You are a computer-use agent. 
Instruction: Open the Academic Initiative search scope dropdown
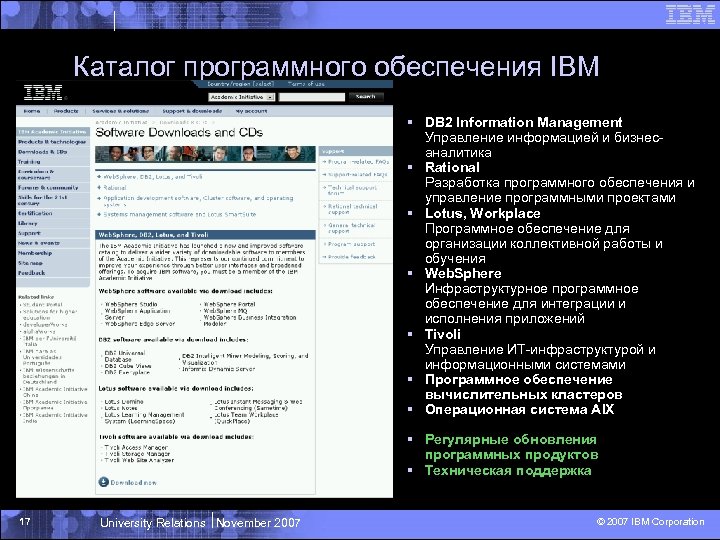point(242,97)
